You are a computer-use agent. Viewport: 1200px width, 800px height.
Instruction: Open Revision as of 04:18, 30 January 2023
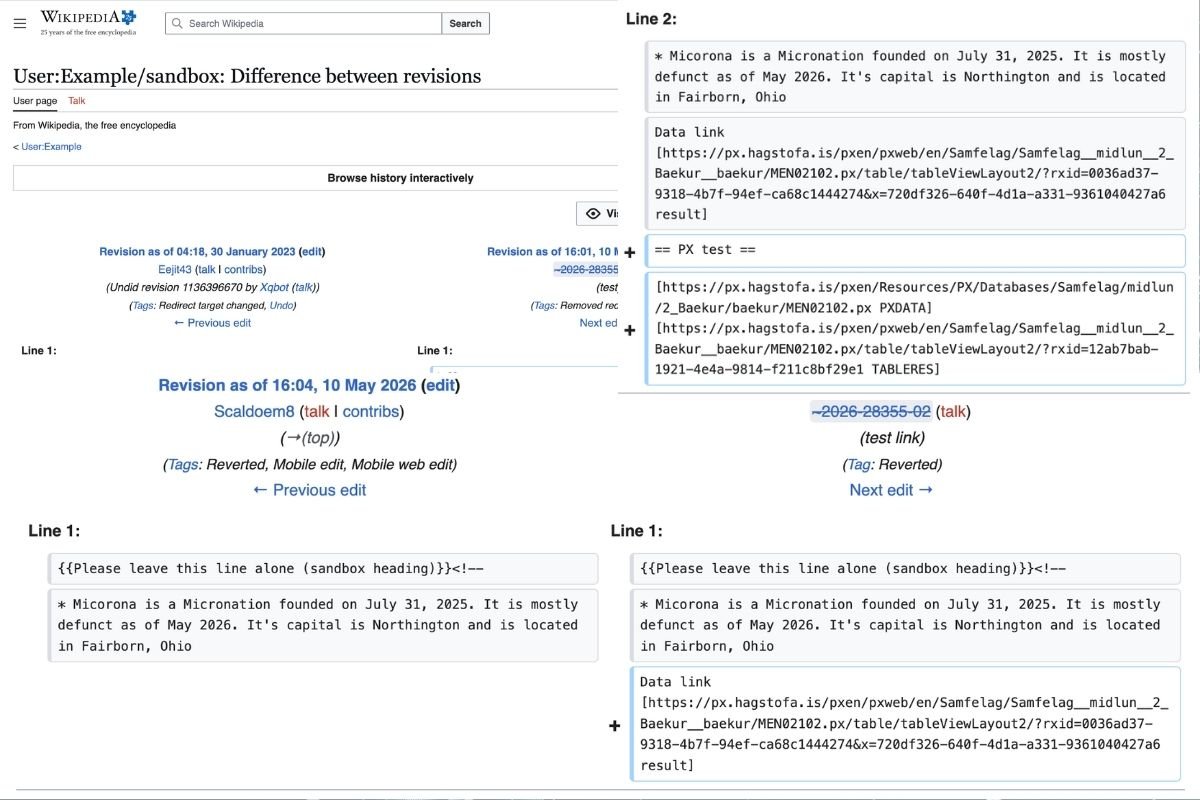[198, 252]
